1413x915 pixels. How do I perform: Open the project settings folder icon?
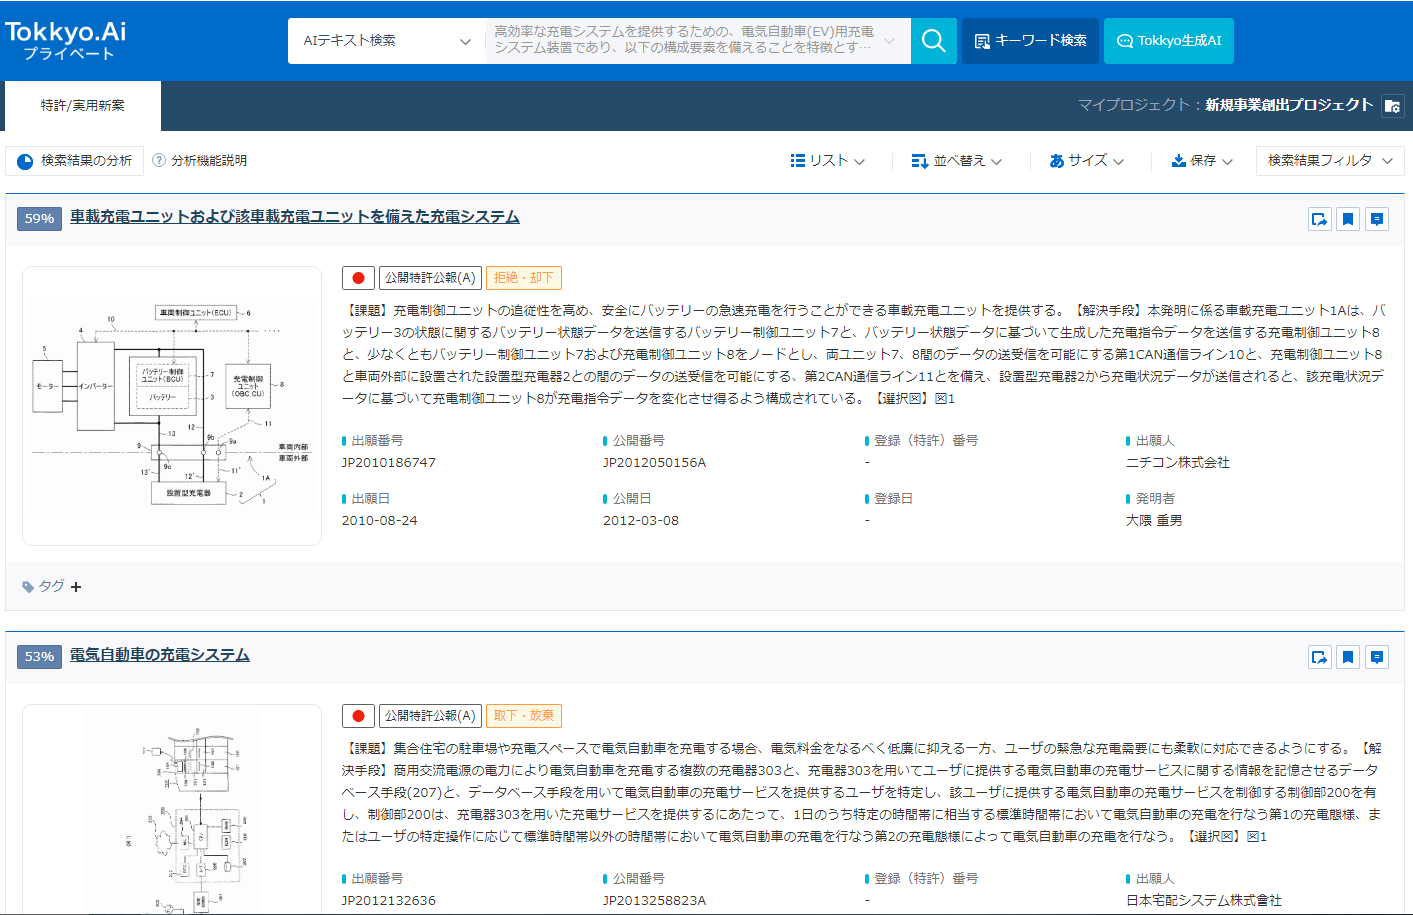coord(1392,106)
